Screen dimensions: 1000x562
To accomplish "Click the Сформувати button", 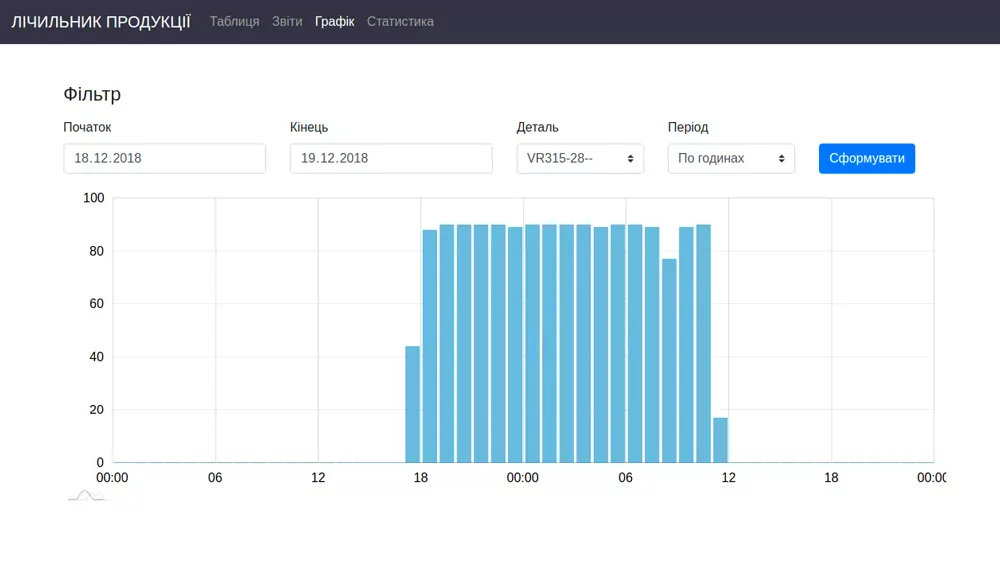I will [867, 158].
